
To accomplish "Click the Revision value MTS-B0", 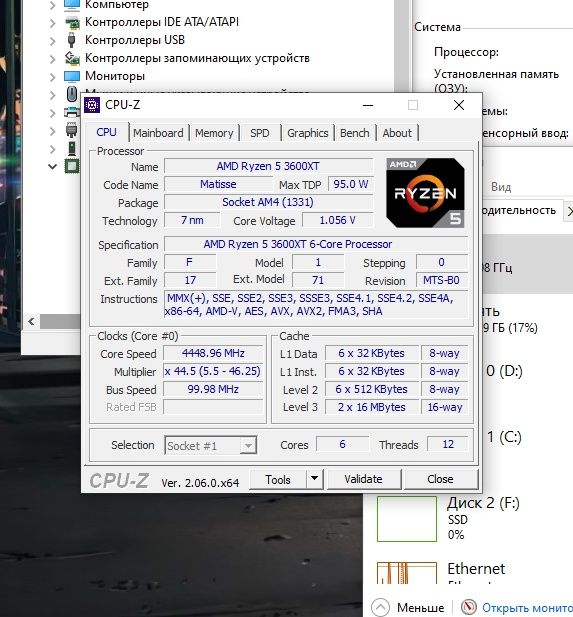I will point(442,280).
